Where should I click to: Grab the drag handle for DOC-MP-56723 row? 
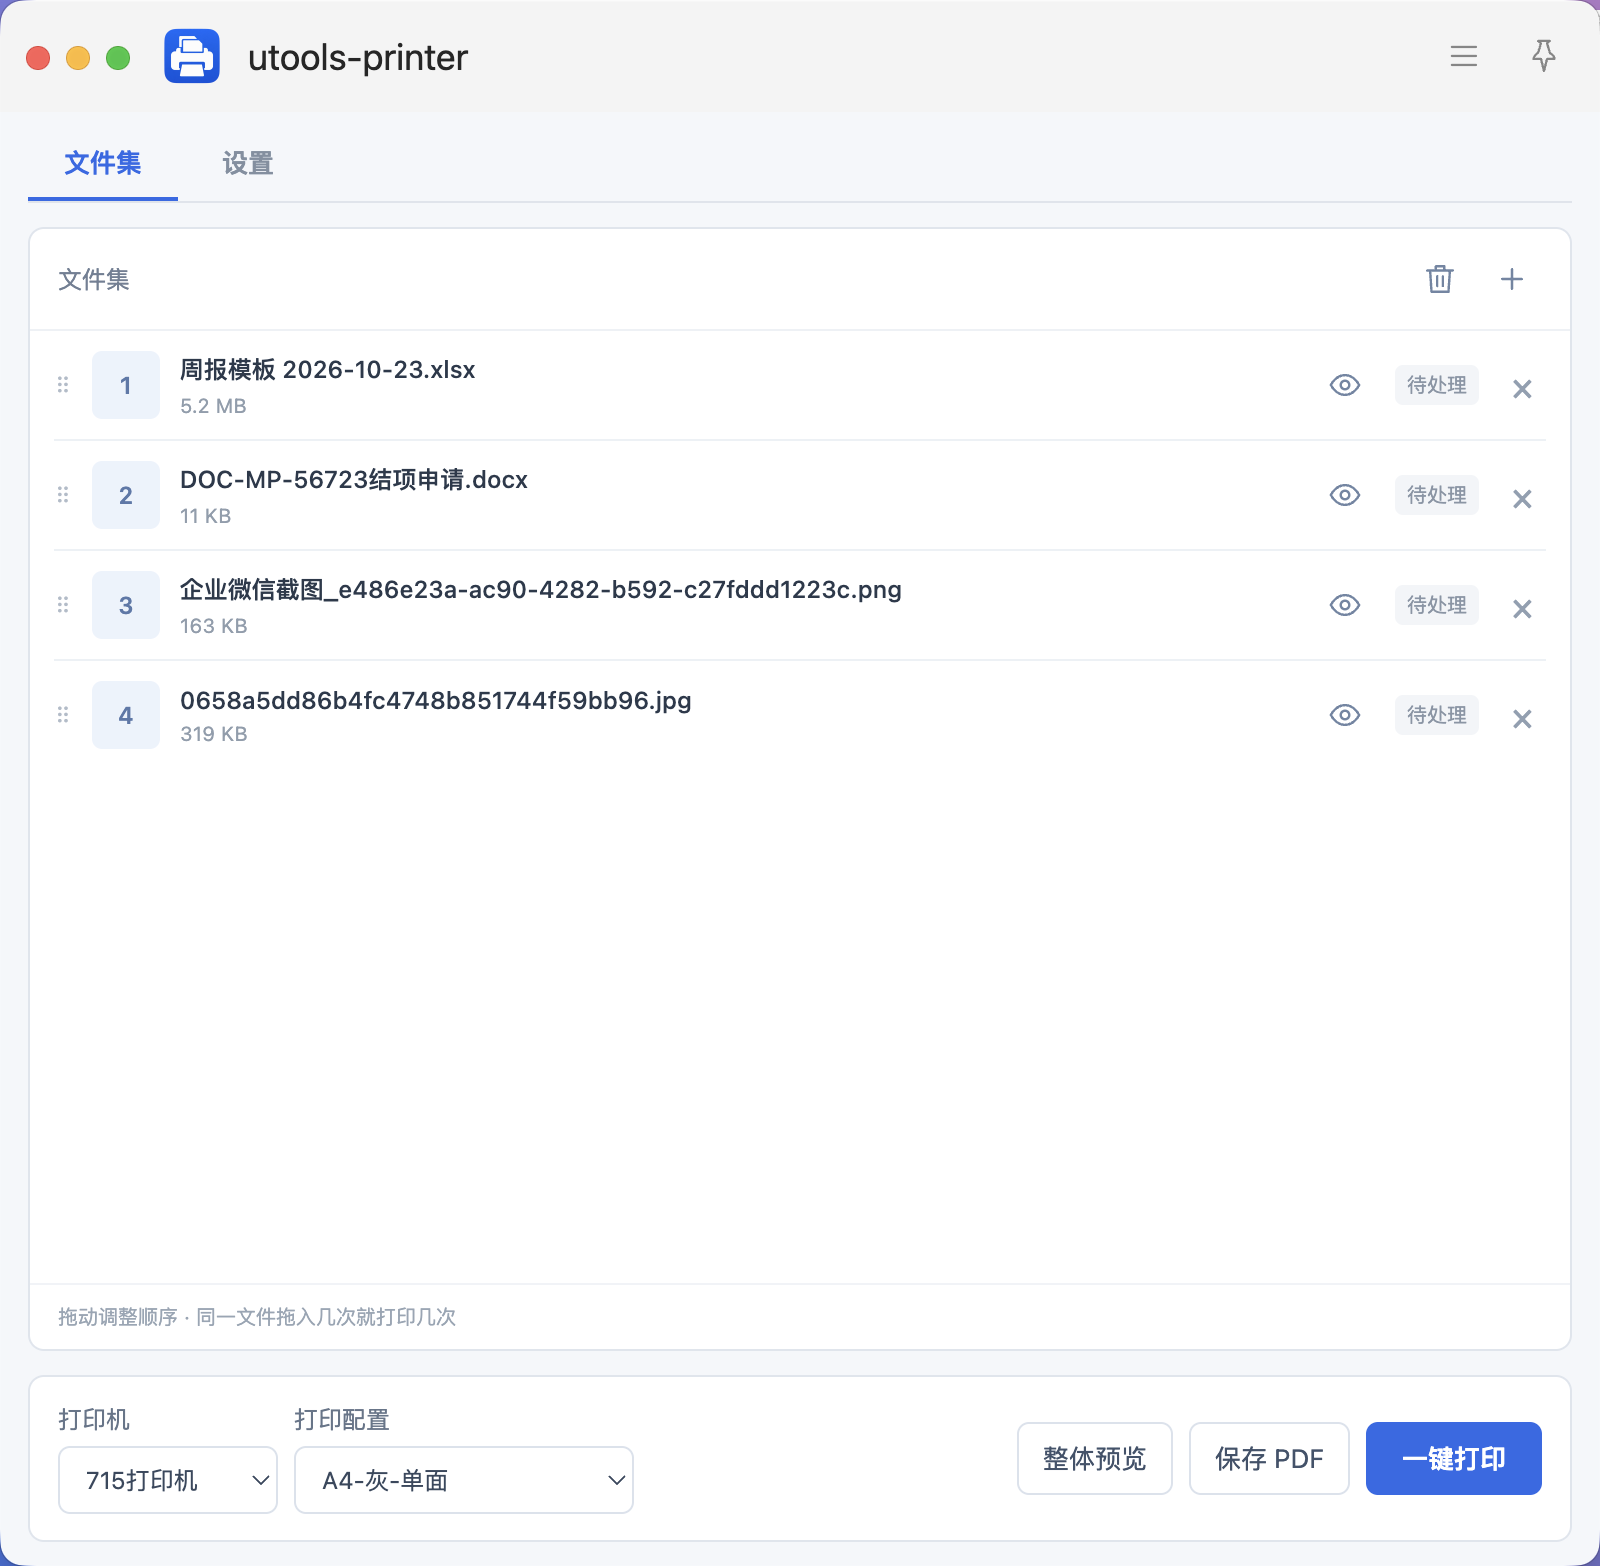tap(63, 495)
